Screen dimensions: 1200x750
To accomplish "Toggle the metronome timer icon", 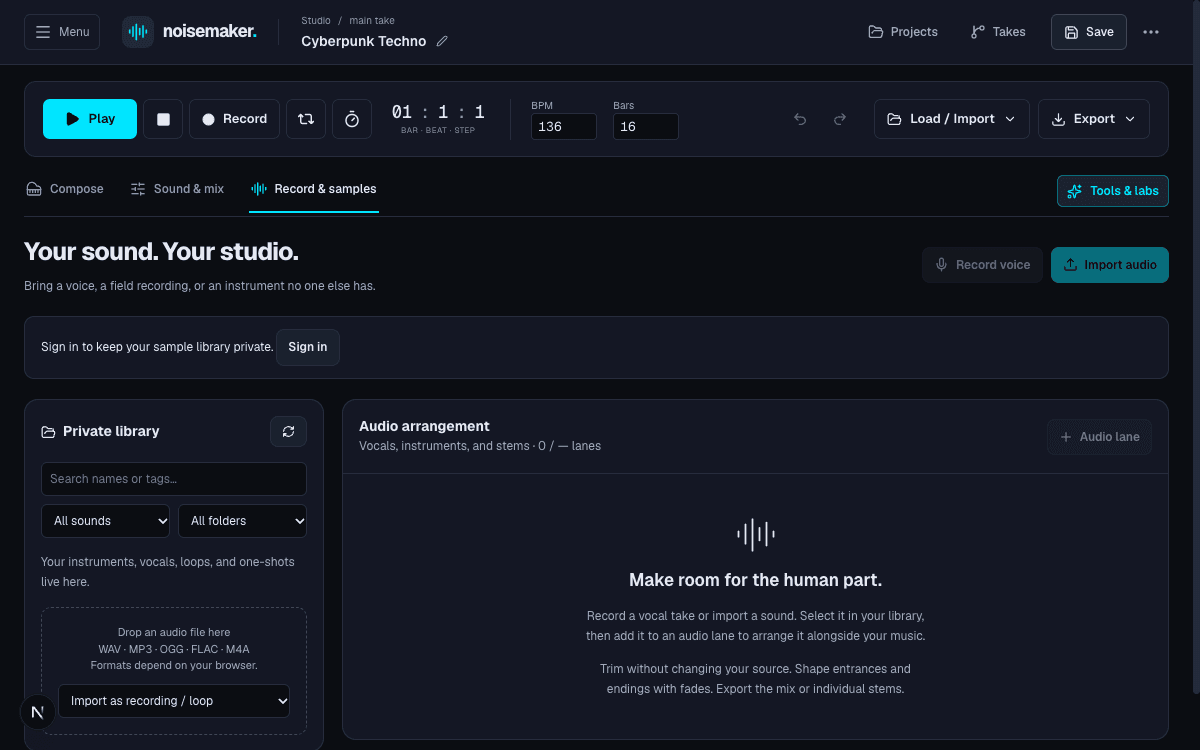I will pos(352,119).
